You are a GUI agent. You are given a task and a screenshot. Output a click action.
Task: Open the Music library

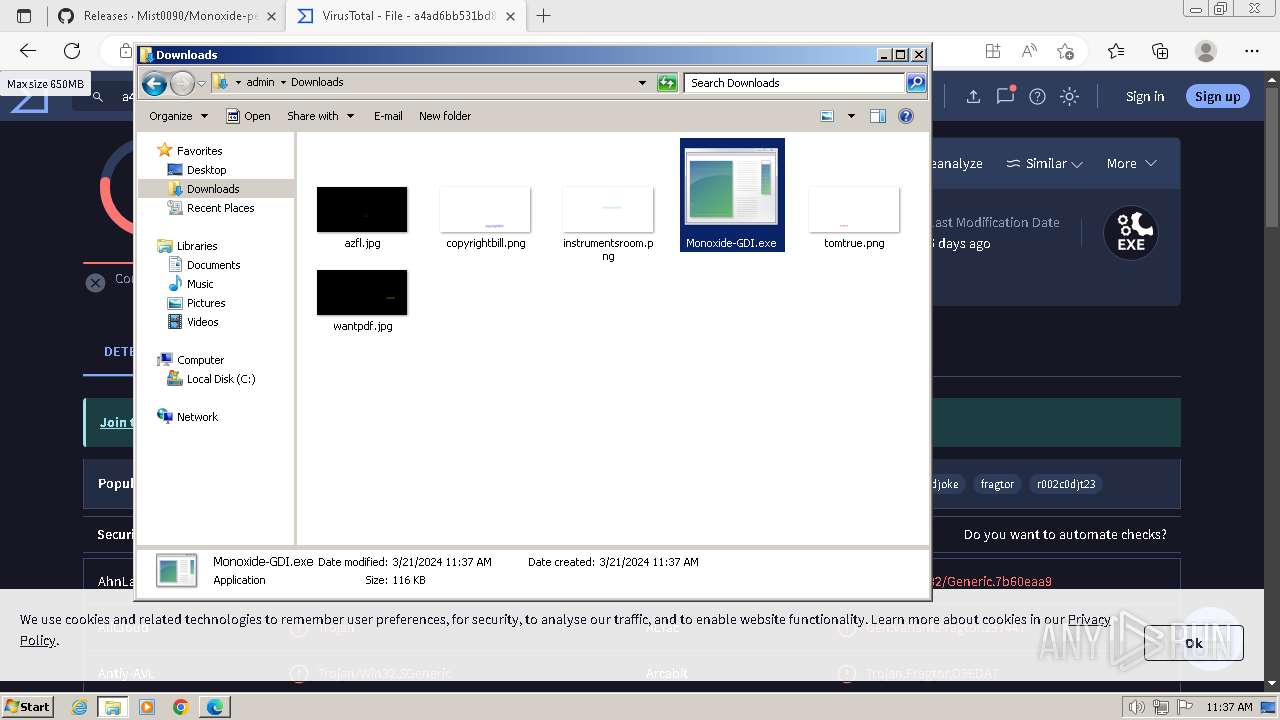(x=200, y=284)
